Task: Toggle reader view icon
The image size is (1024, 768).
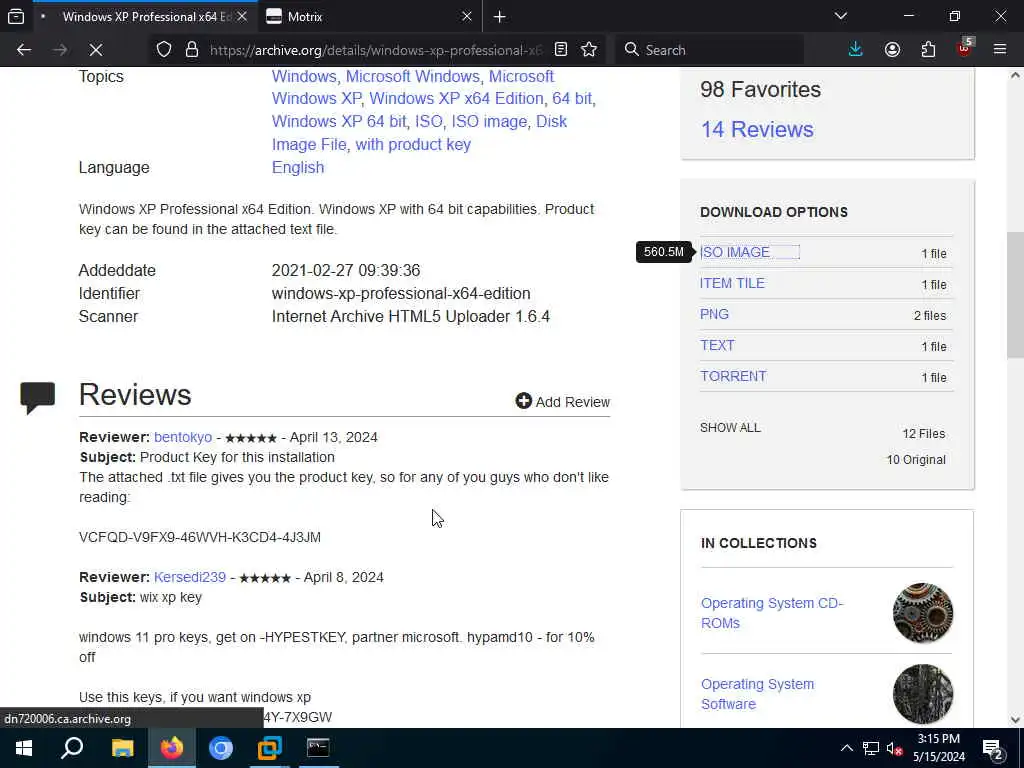Action: pyautogui.click(x=560, y=50)
